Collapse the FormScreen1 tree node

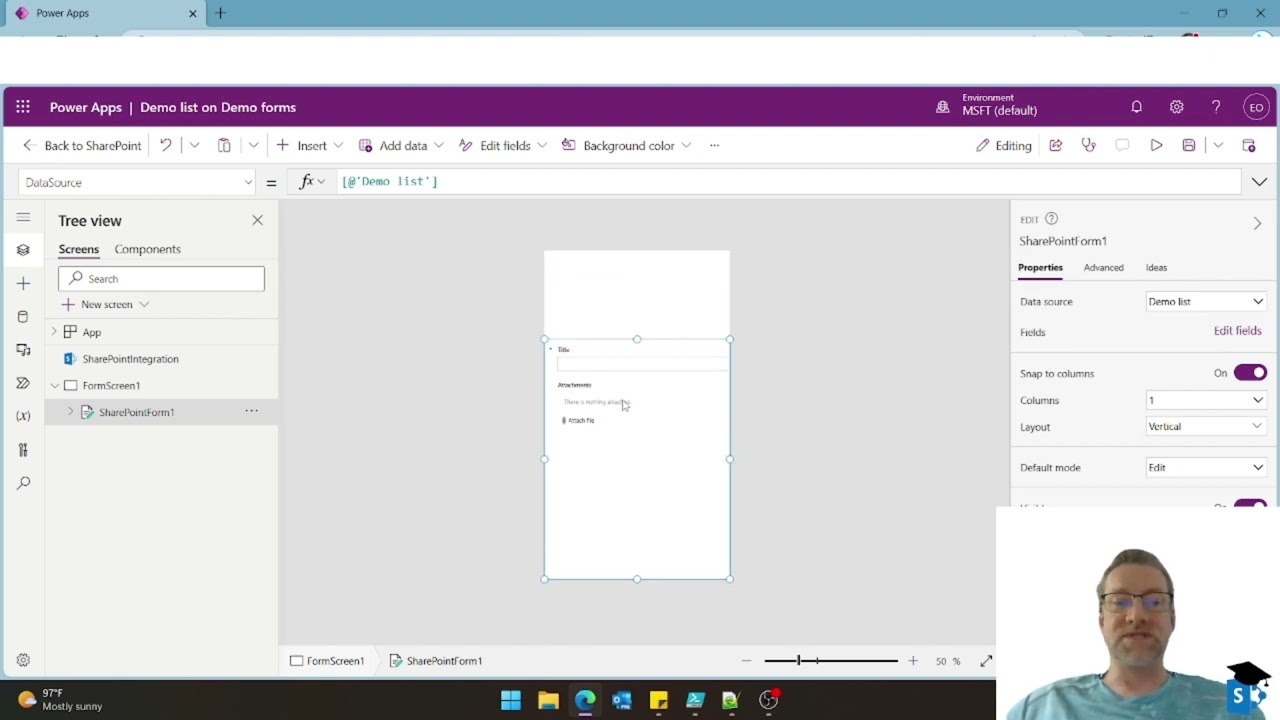tap(54, 385)
